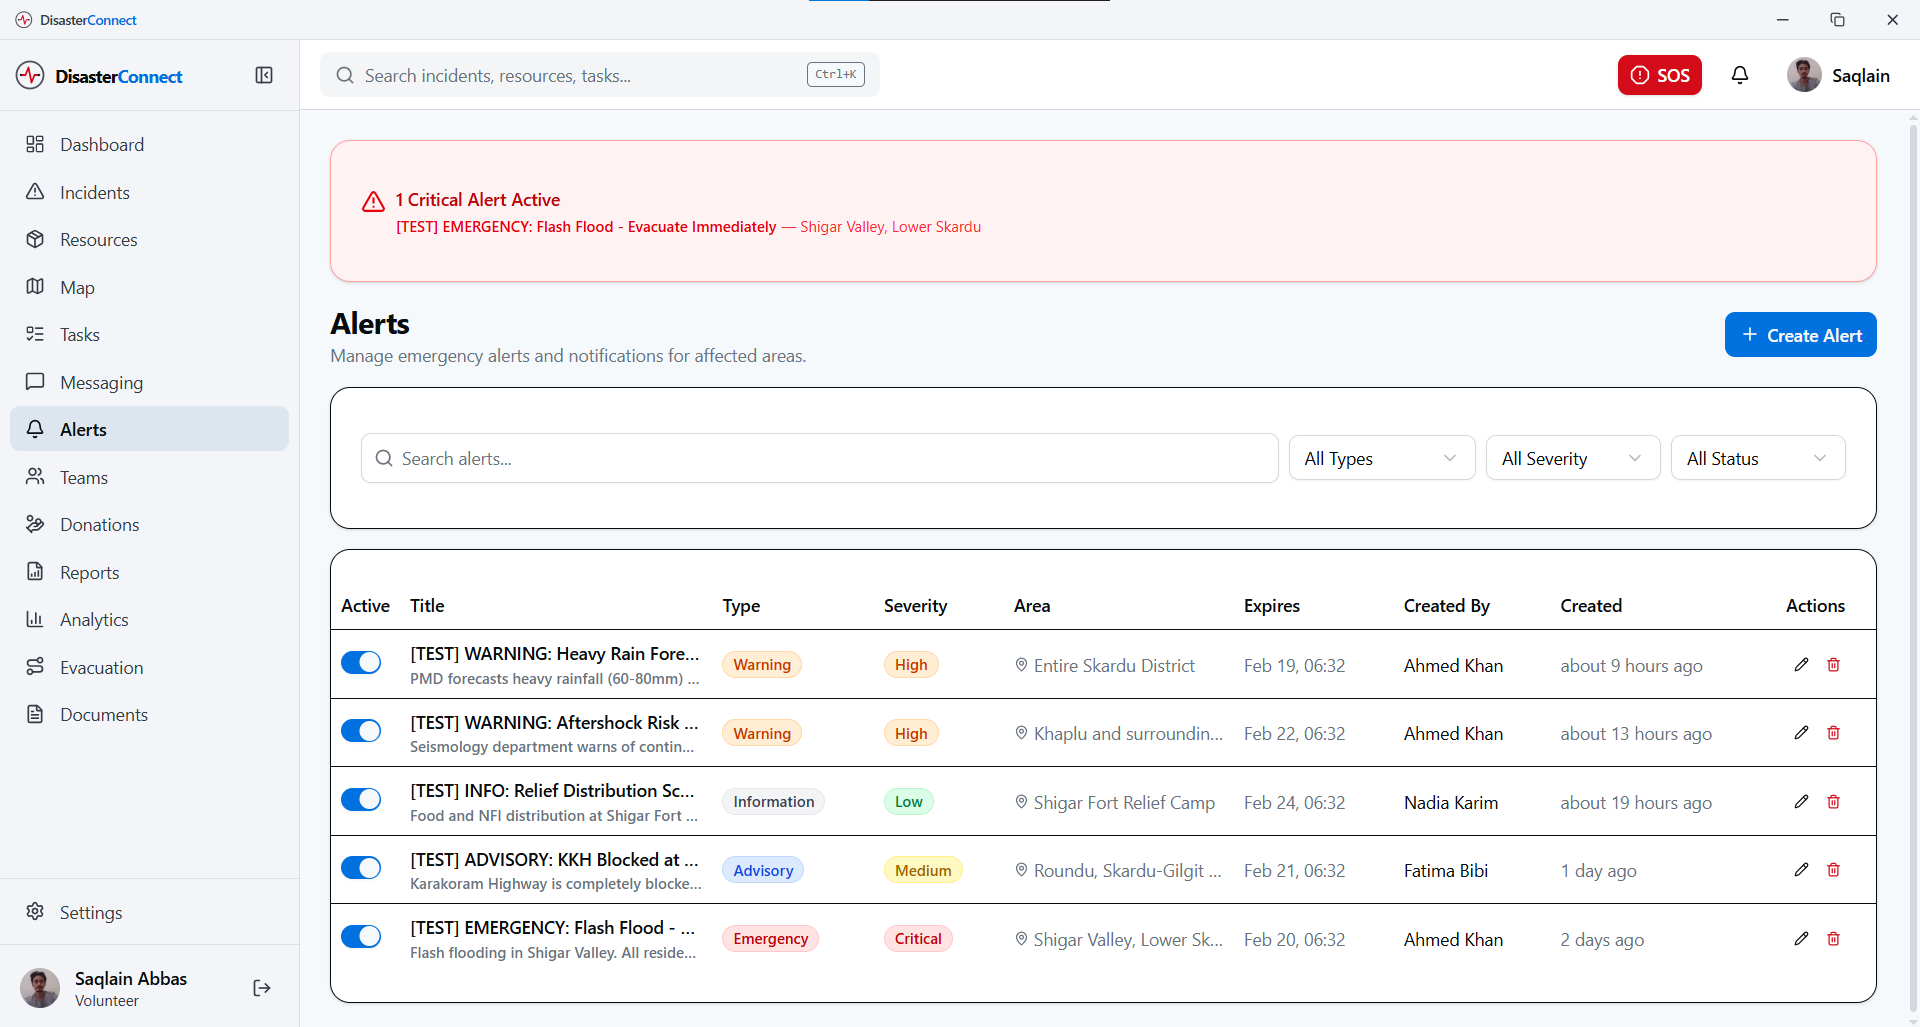Expand the All Severity filter

click(1572, 458)
